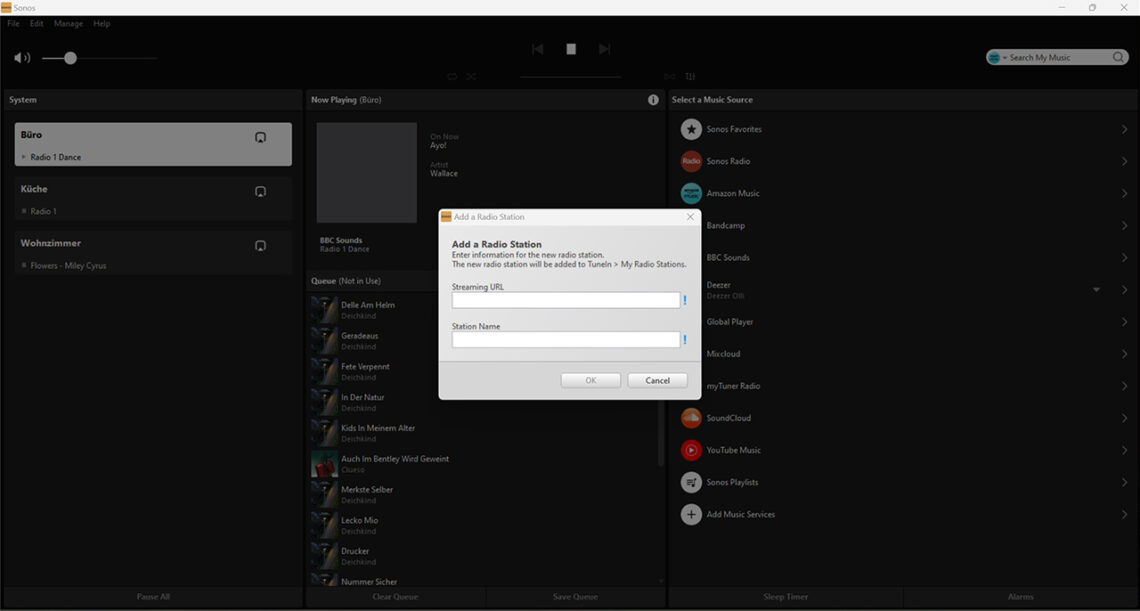Screen dimensions: 1140x611
Task: Open the File menu
Action: pos(14,23)
